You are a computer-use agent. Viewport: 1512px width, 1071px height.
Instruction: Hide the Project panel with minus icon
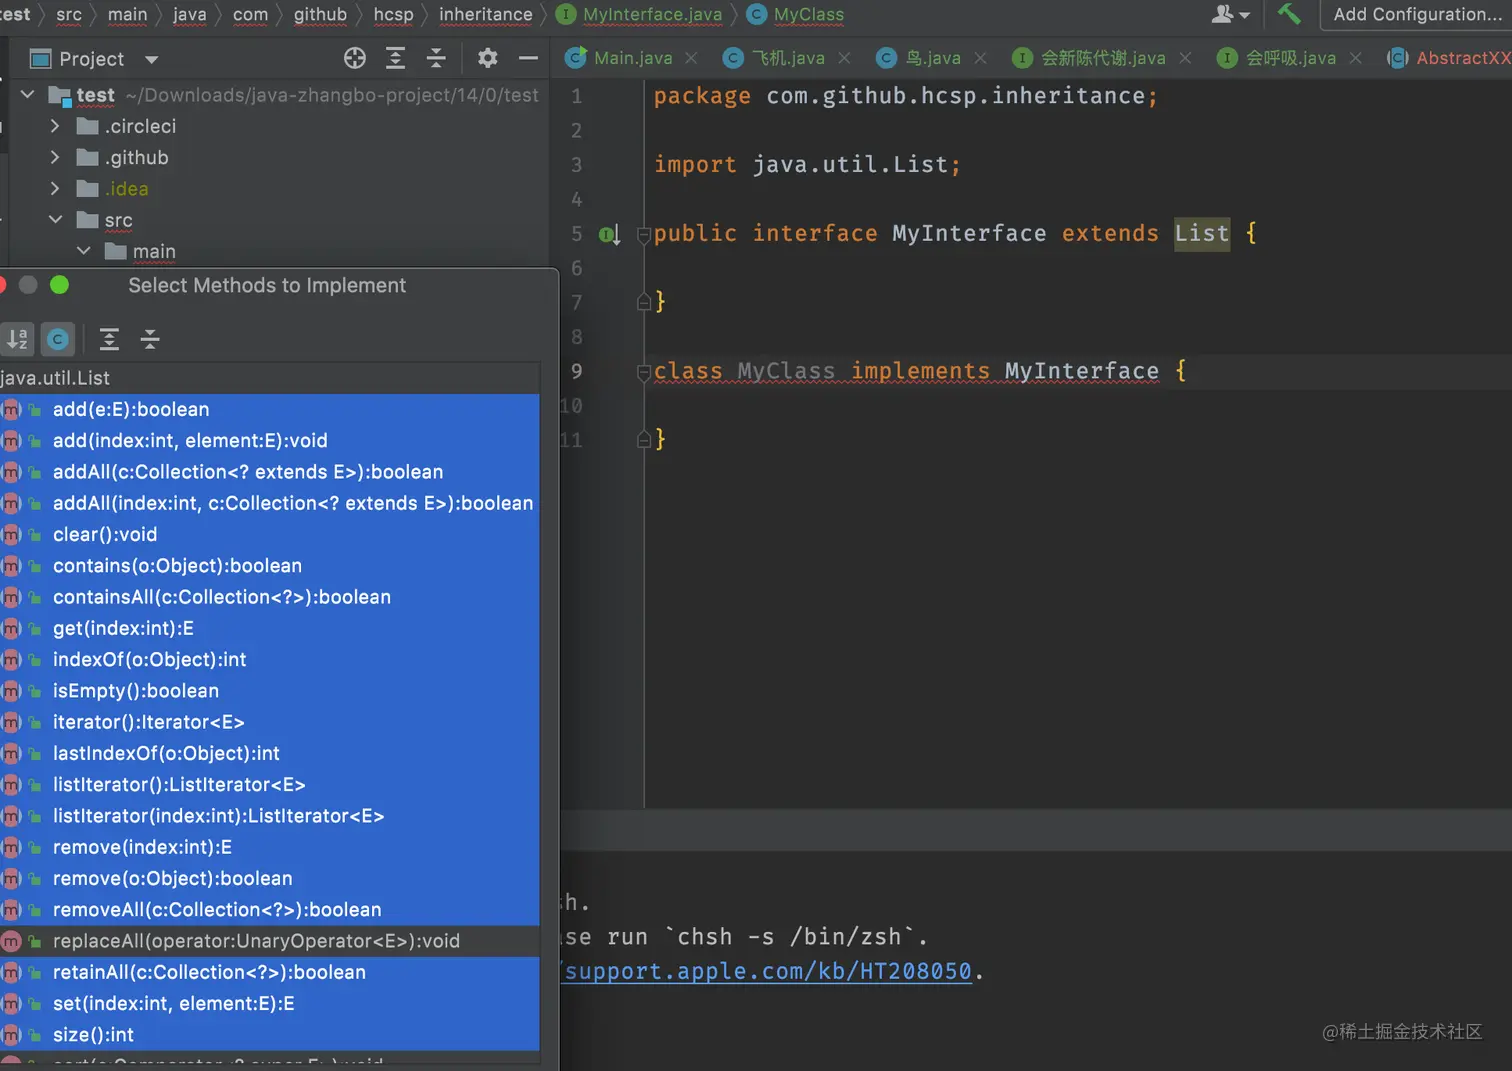coord(528,58)
